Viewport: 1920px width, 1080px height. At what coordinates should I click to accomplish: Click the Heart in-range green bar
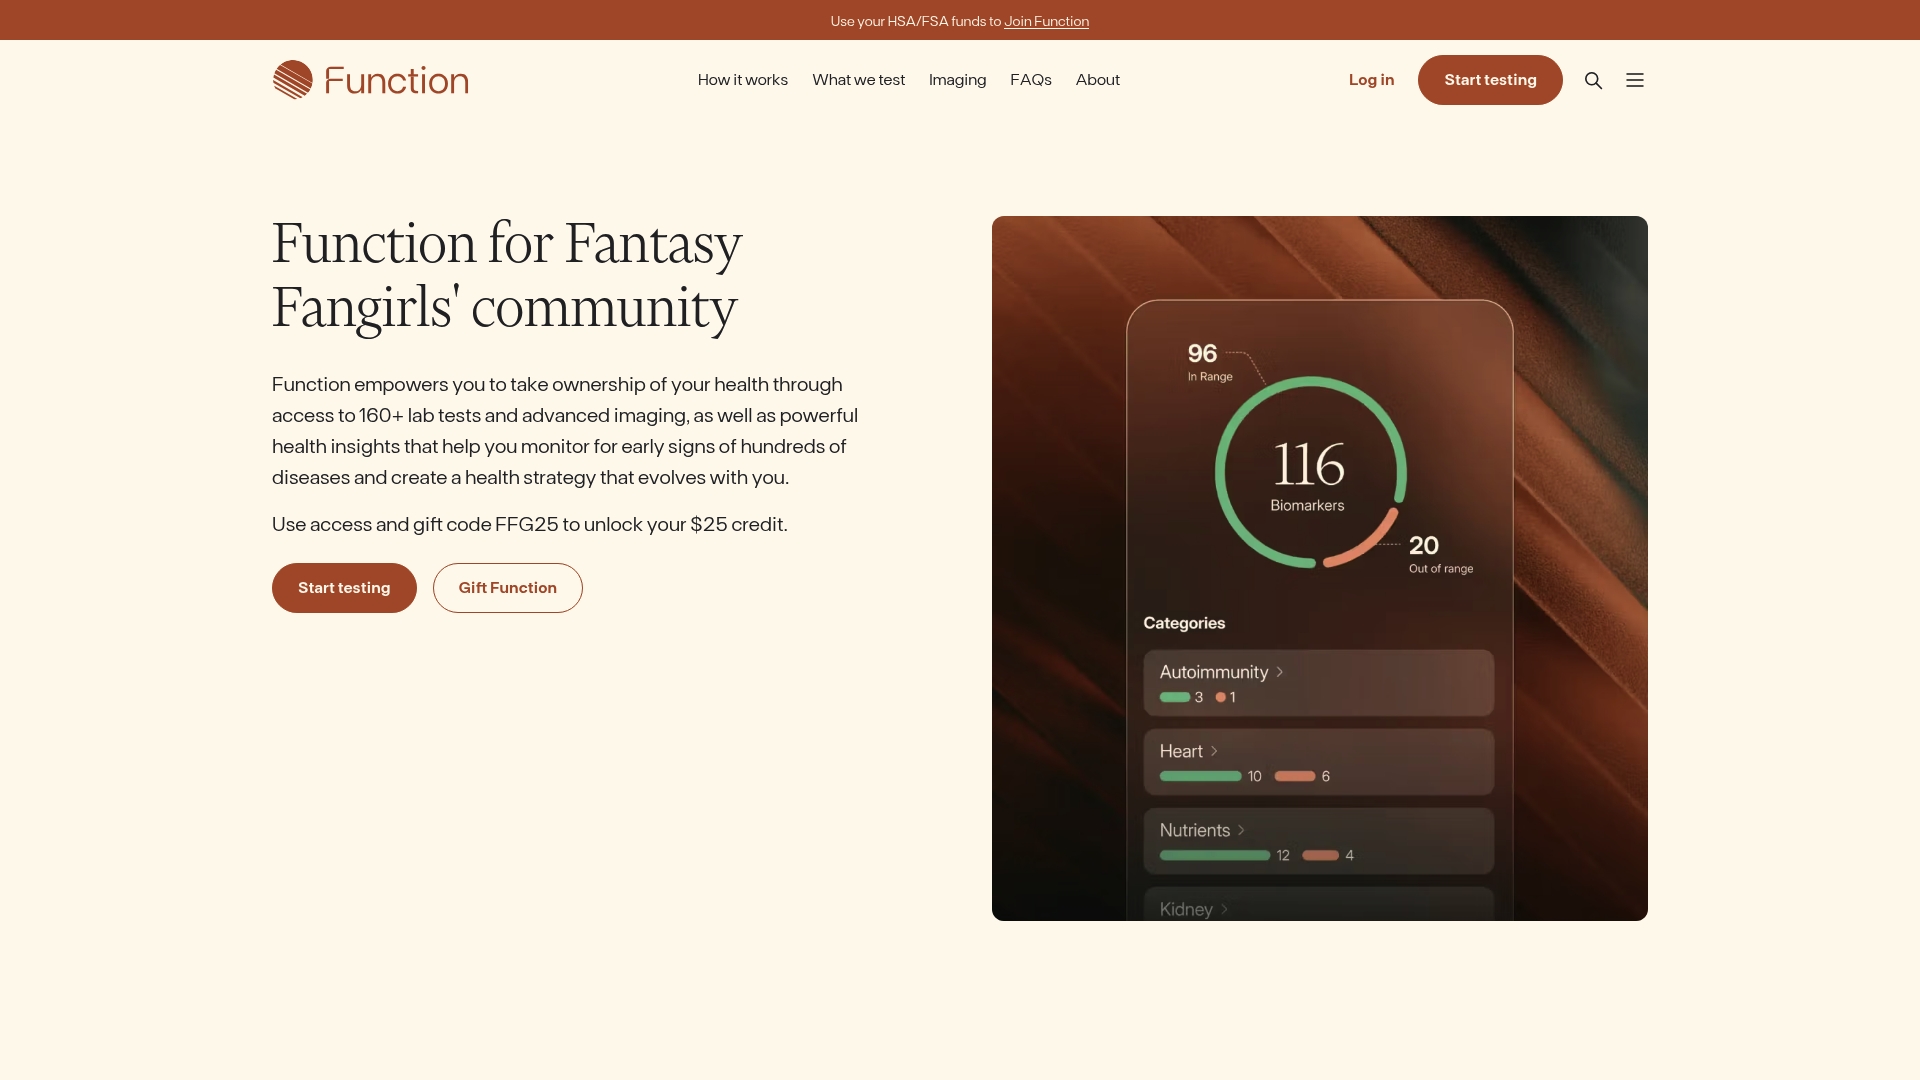(1200, 776)
